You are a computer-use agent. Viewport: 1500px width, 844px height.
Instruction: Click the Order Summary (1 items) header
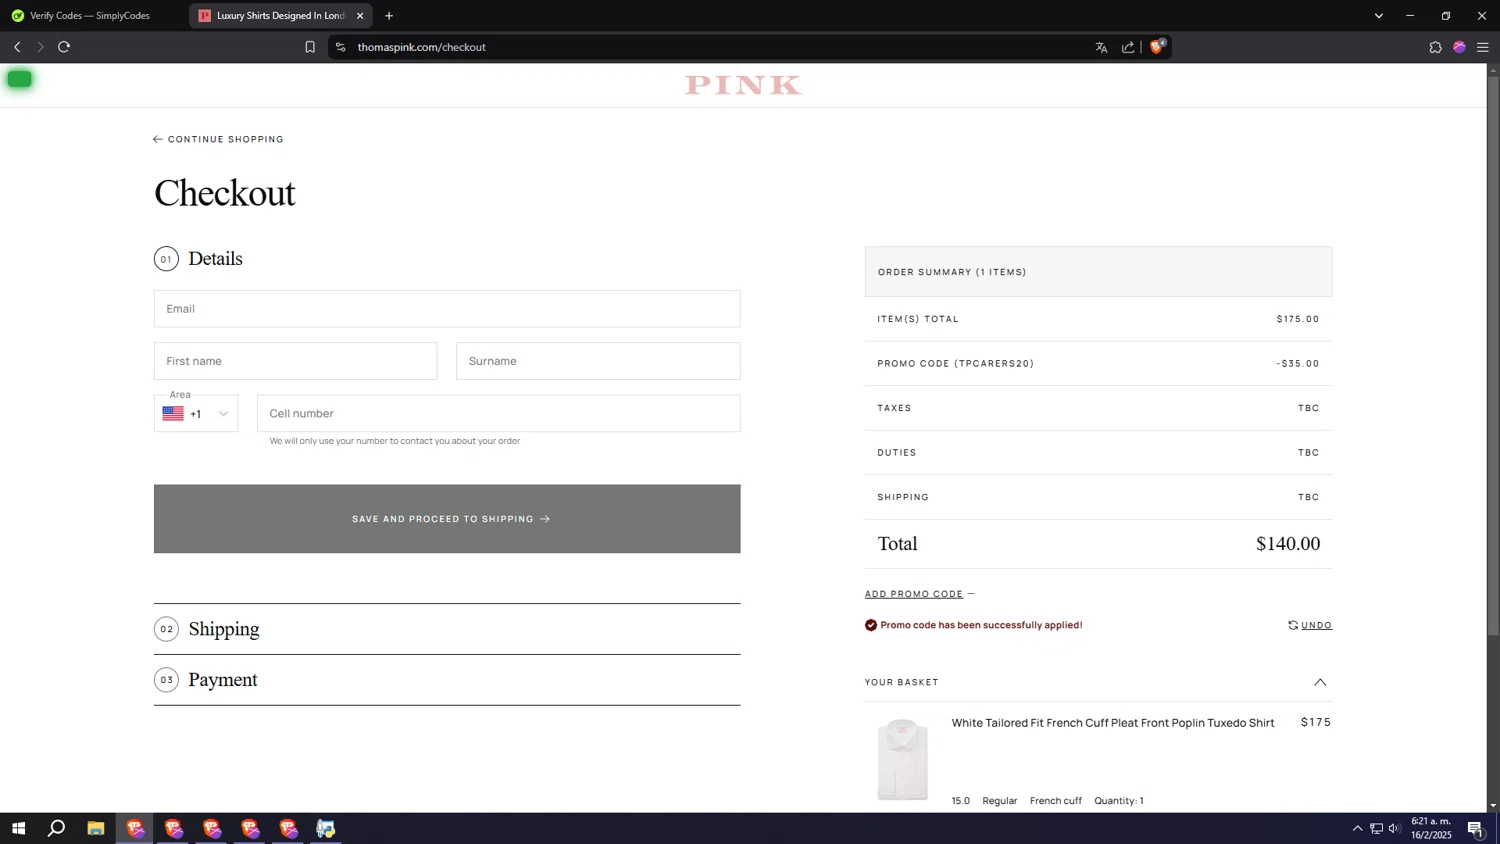(x=1098, y=272)
